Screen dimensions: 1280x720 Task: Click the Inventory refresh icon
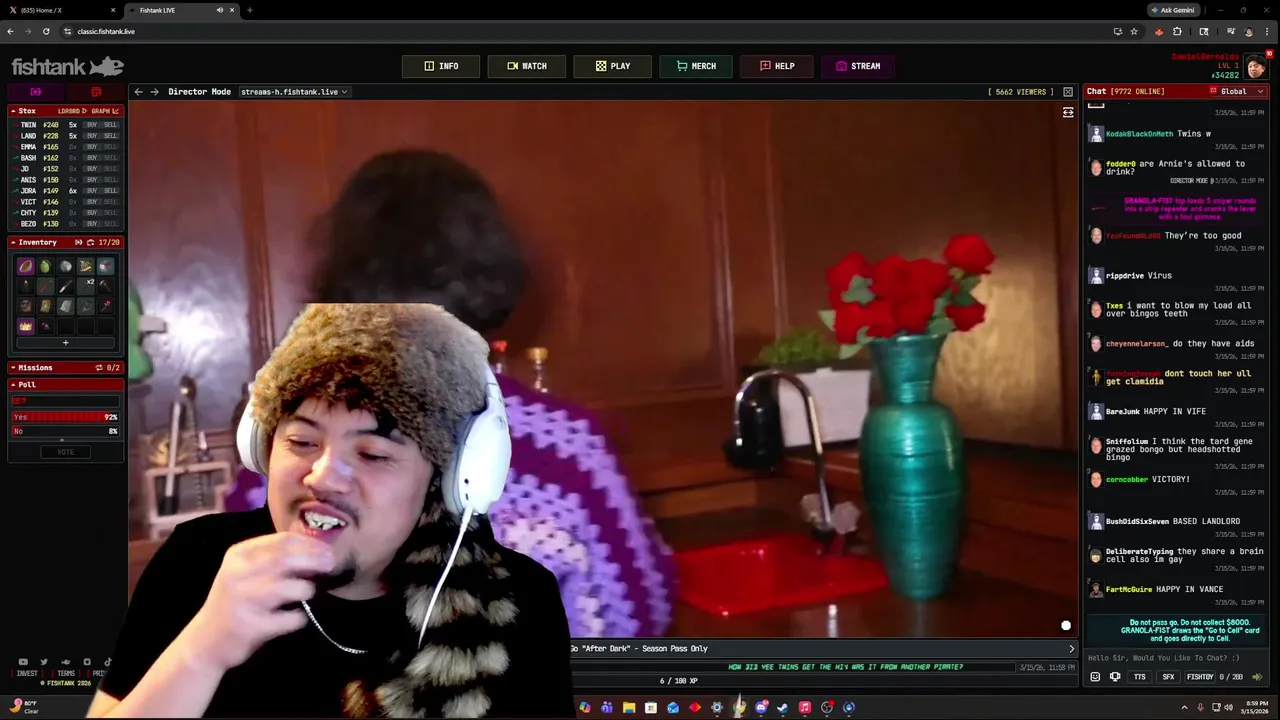(x=90, y=242)
